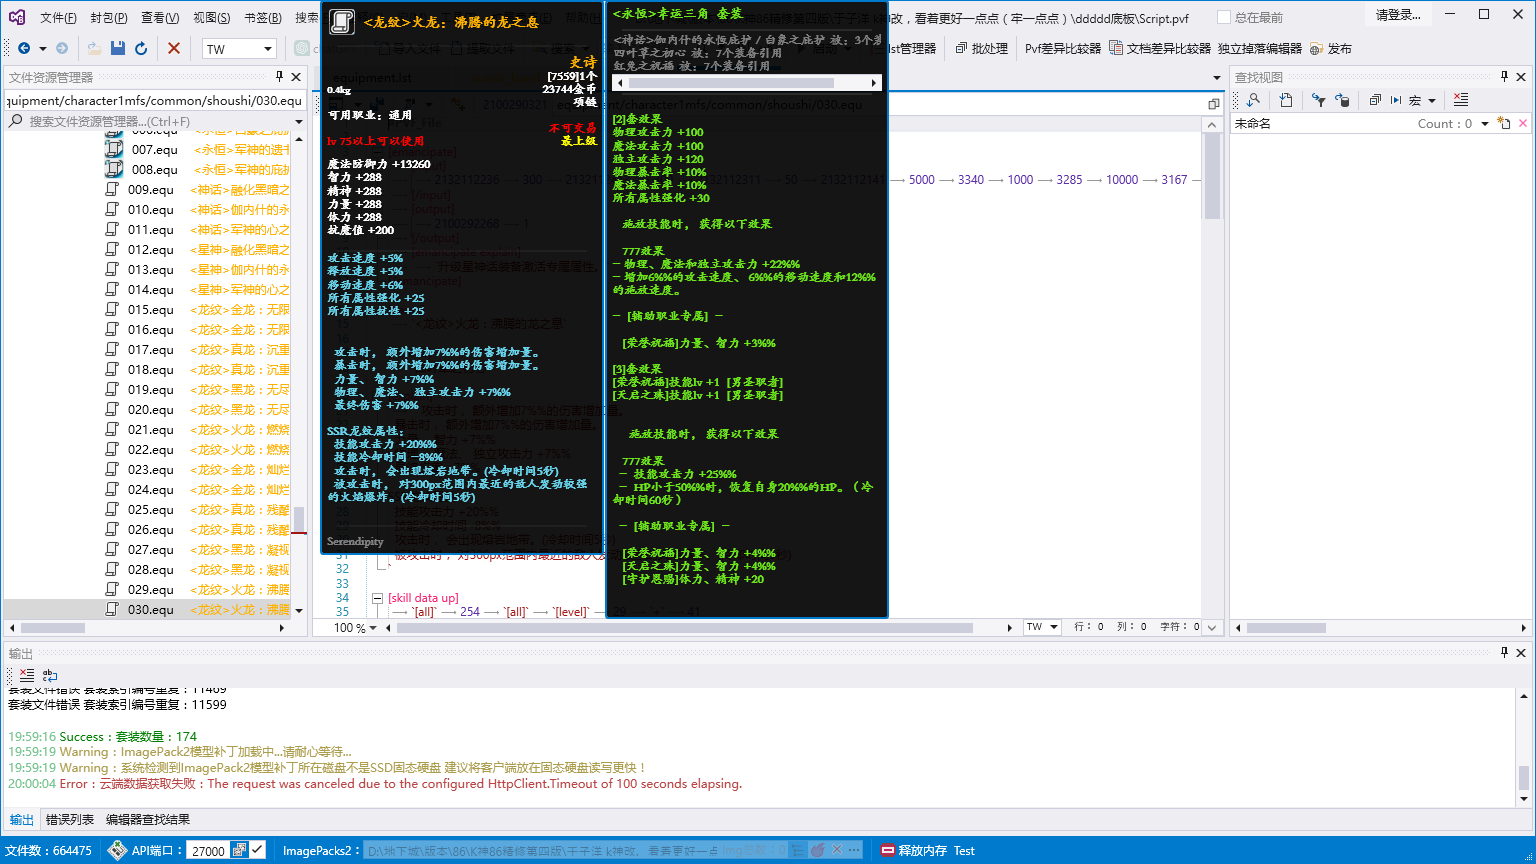Viewport: 1536px width, 864px height.
Task: Open the 100 % zoom dropdown
Action: (374, 628)
